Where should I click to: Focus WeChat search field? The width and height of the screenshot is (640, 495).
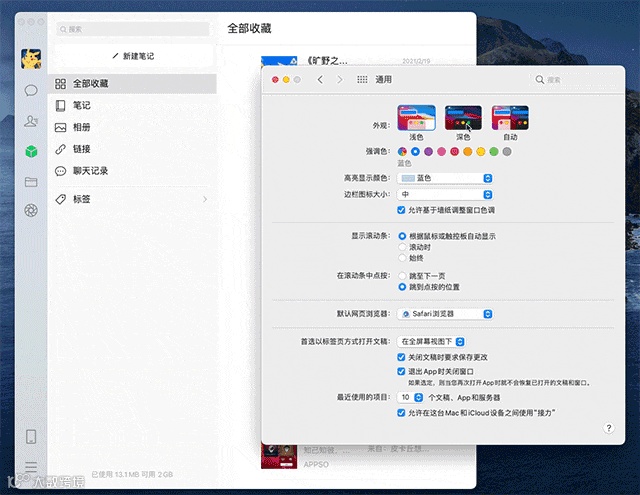coord(133,29)
